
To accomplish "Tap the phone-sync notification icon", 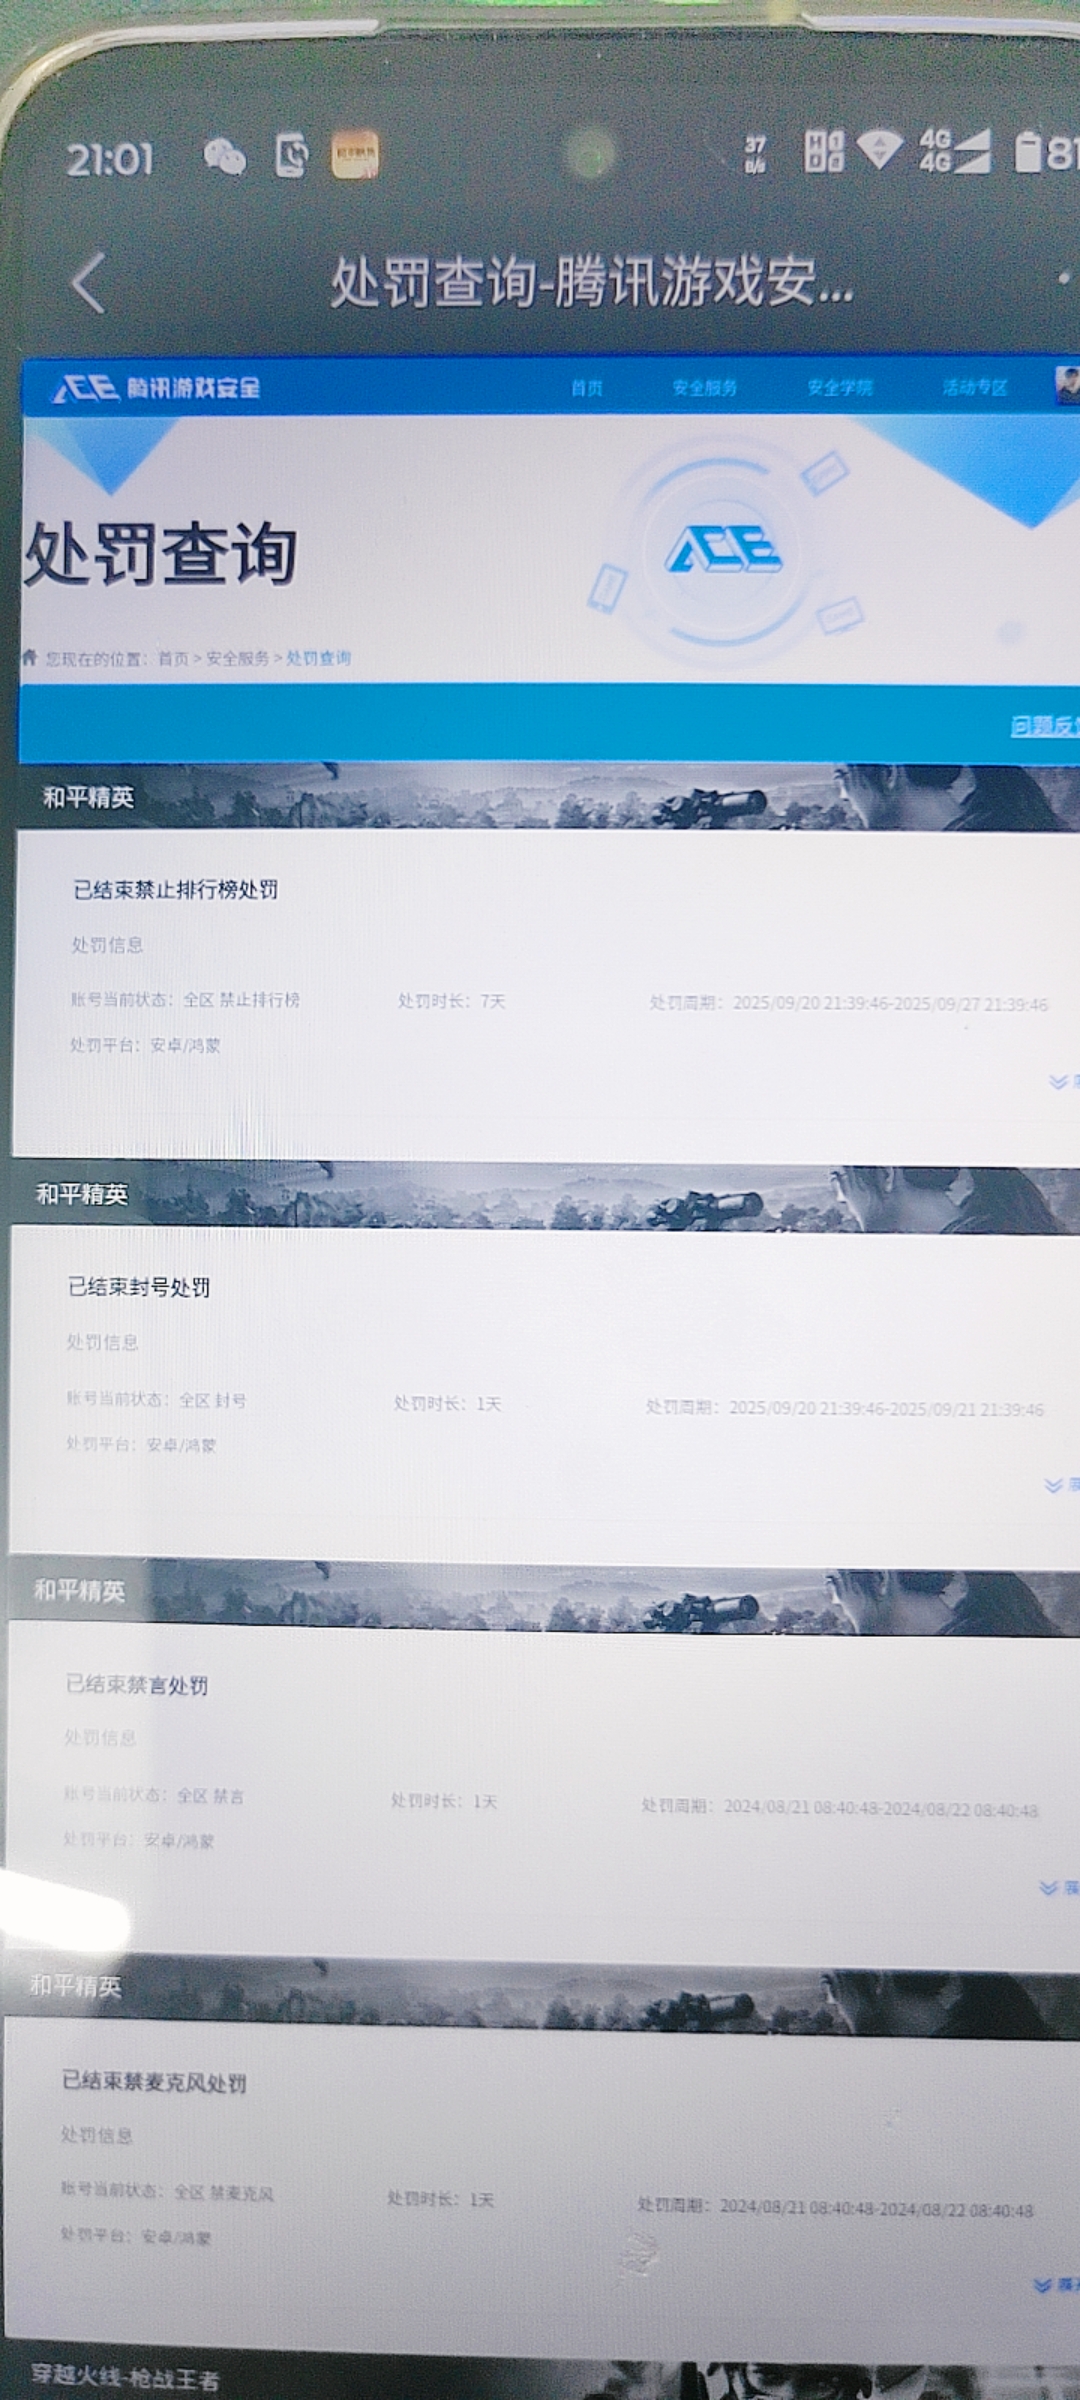I will (x=290, y=157).
